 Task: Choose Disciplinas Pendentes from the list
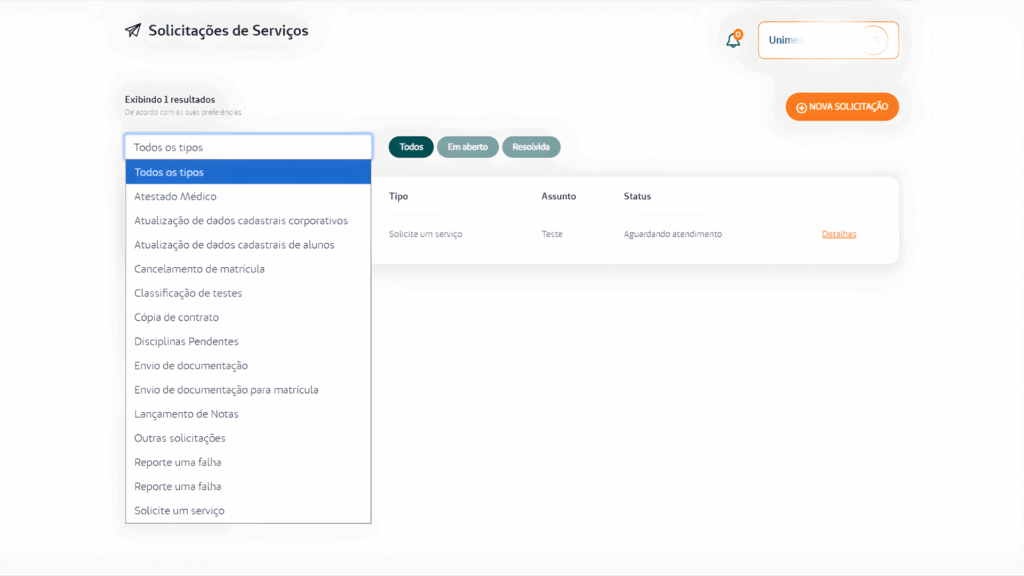pos(186,342)
